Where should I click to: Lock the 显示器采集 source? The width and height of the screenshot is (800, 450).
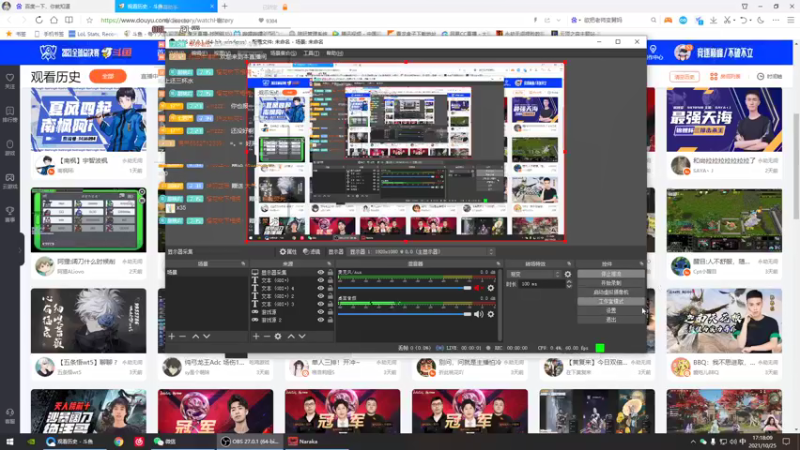click(330, 272)
